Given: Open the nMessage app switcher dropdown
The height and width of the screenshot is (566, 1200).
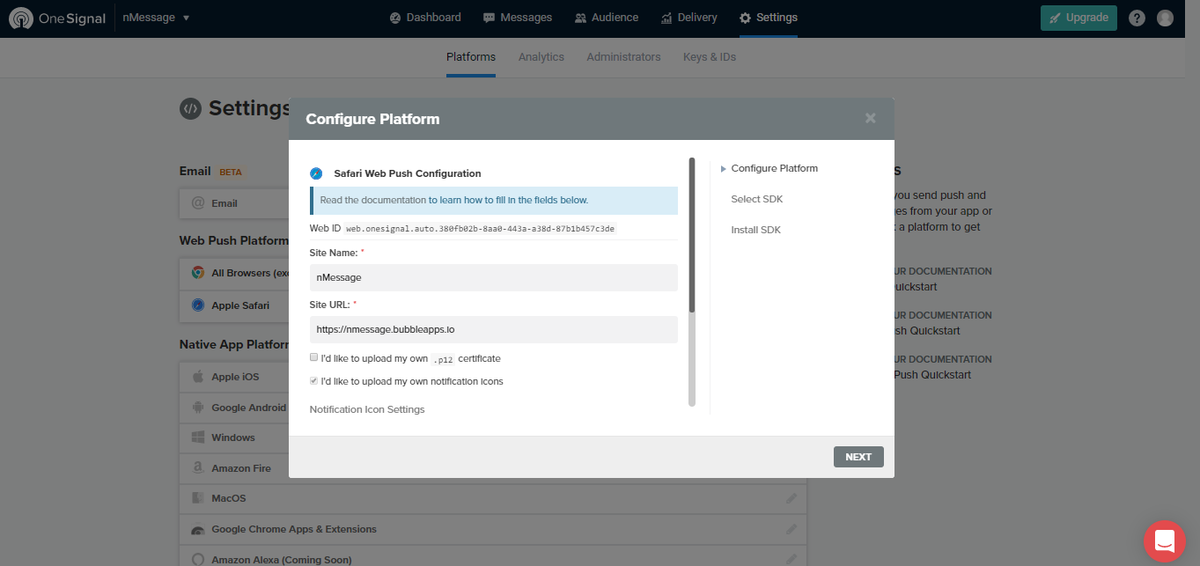Looking at the screenshot, I should point(156,18).
